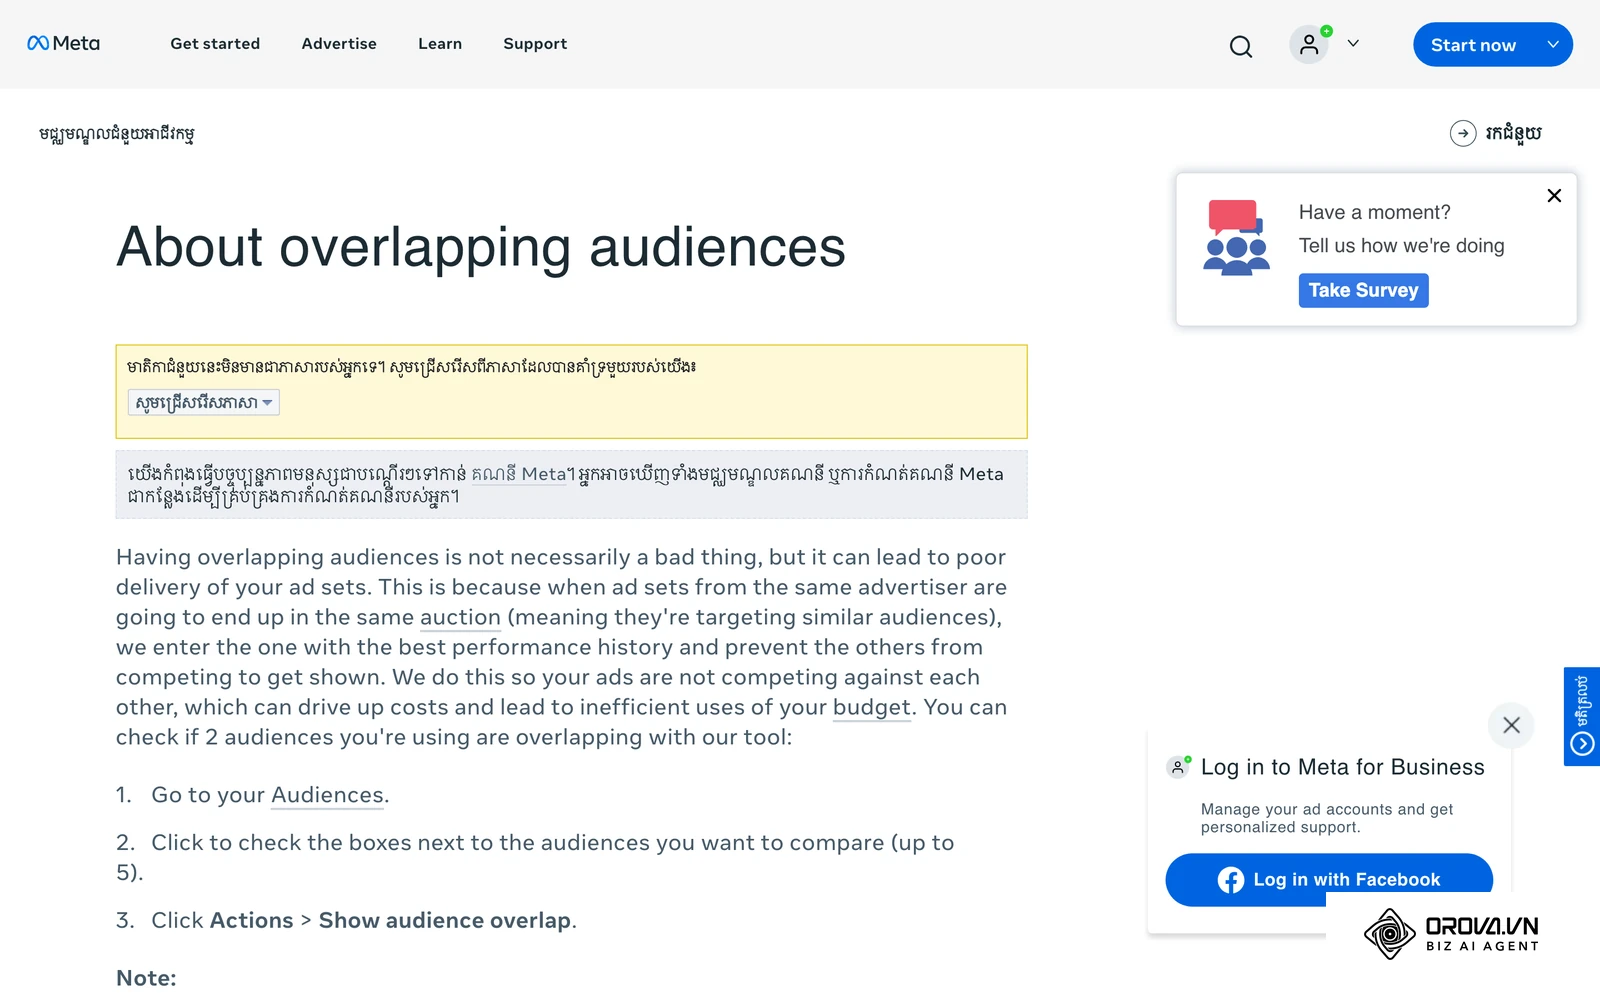Click 'Log in to Meta for Business' text
The width and height of the screenshot is (1600, 1000).
[x=1342, y=767]
